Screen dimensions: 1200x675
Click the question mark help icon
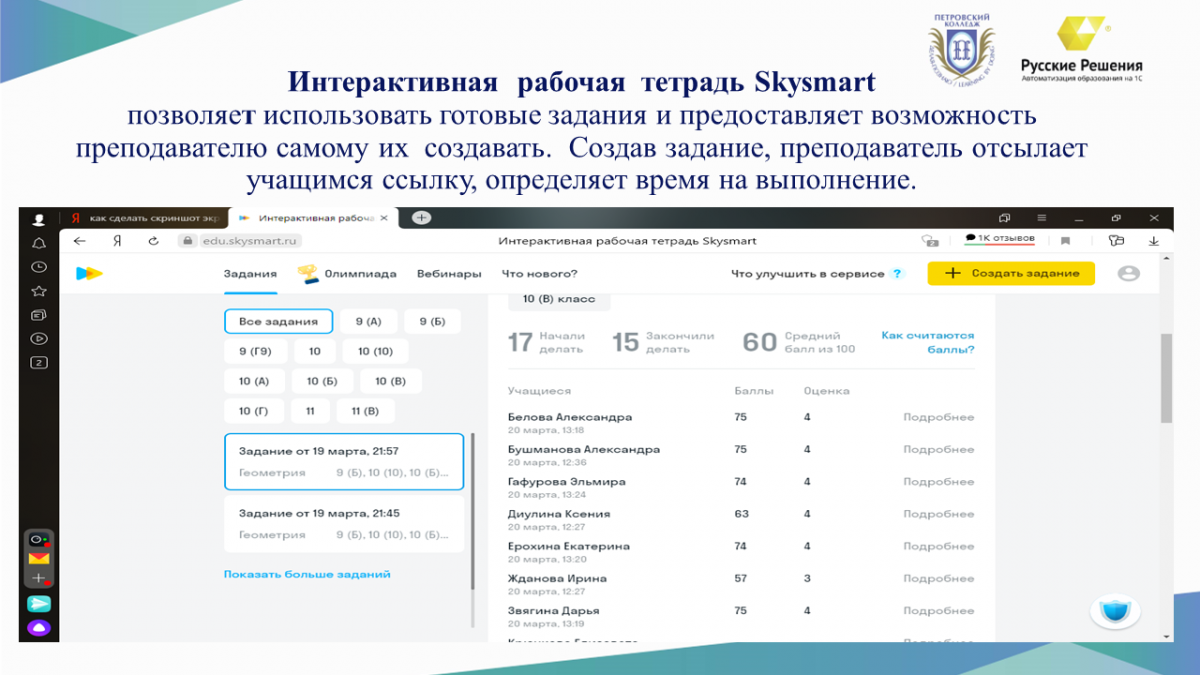pyautogui.click(x=897, y=274)
